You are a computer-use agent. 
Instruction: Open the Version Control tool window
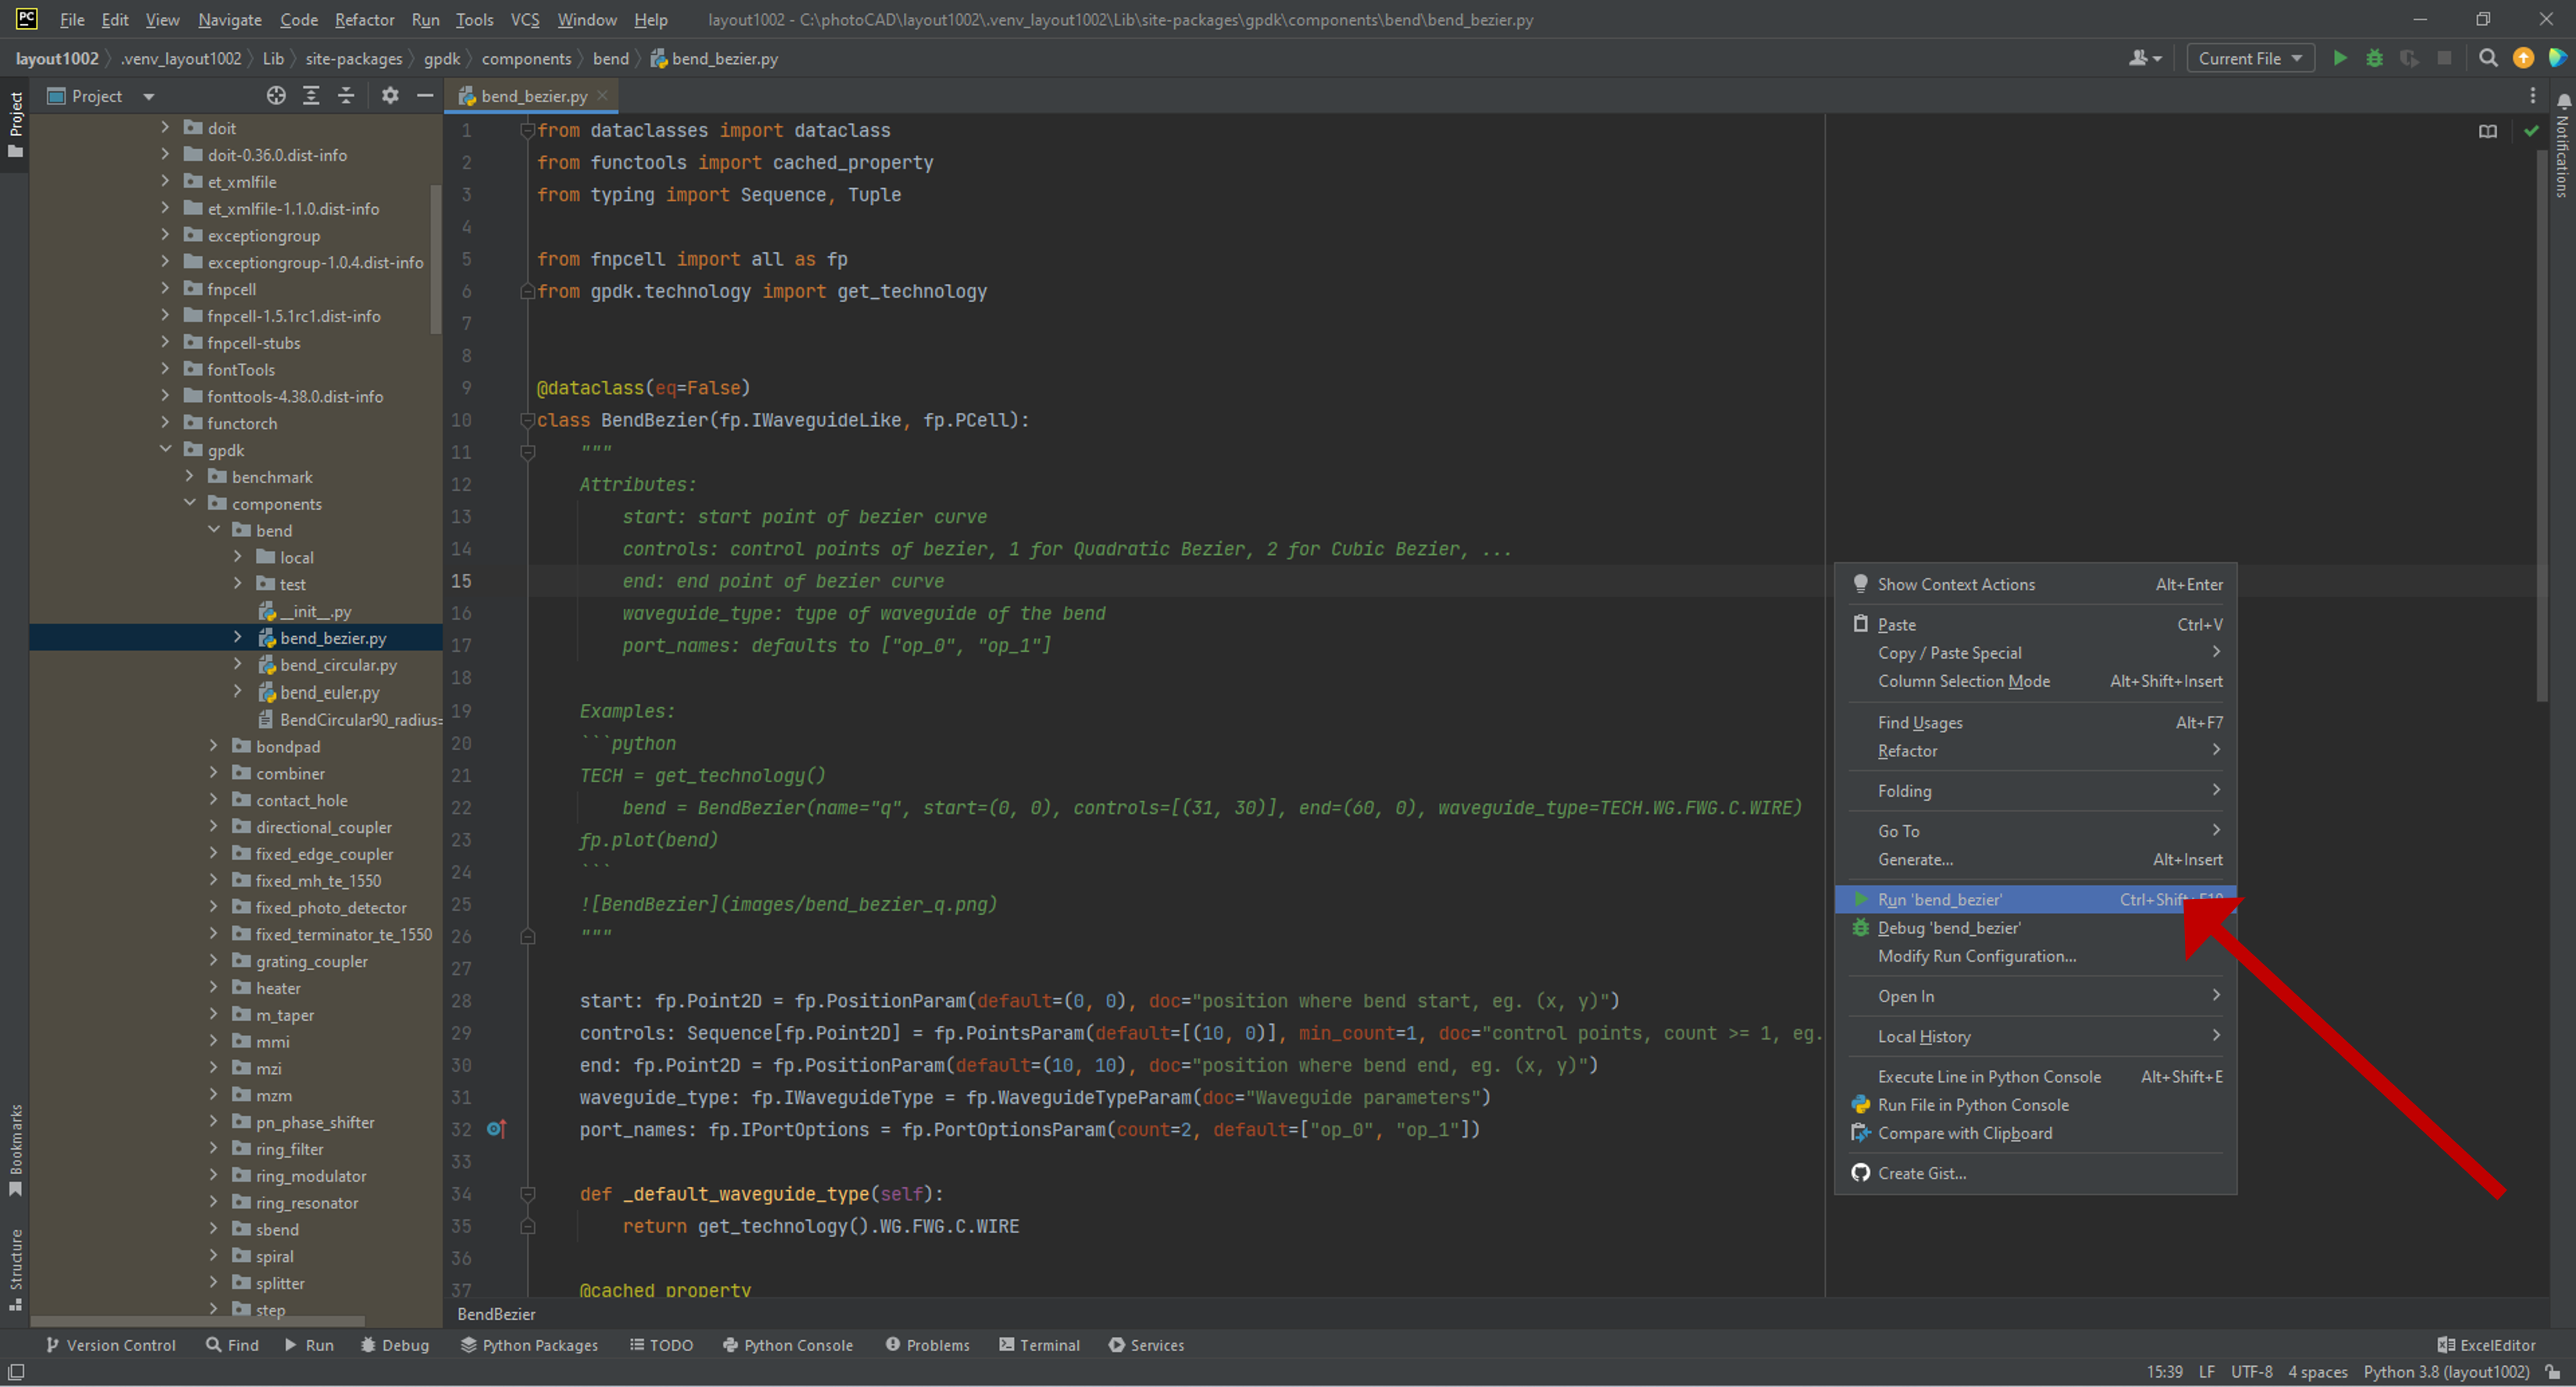(110, 1345)
